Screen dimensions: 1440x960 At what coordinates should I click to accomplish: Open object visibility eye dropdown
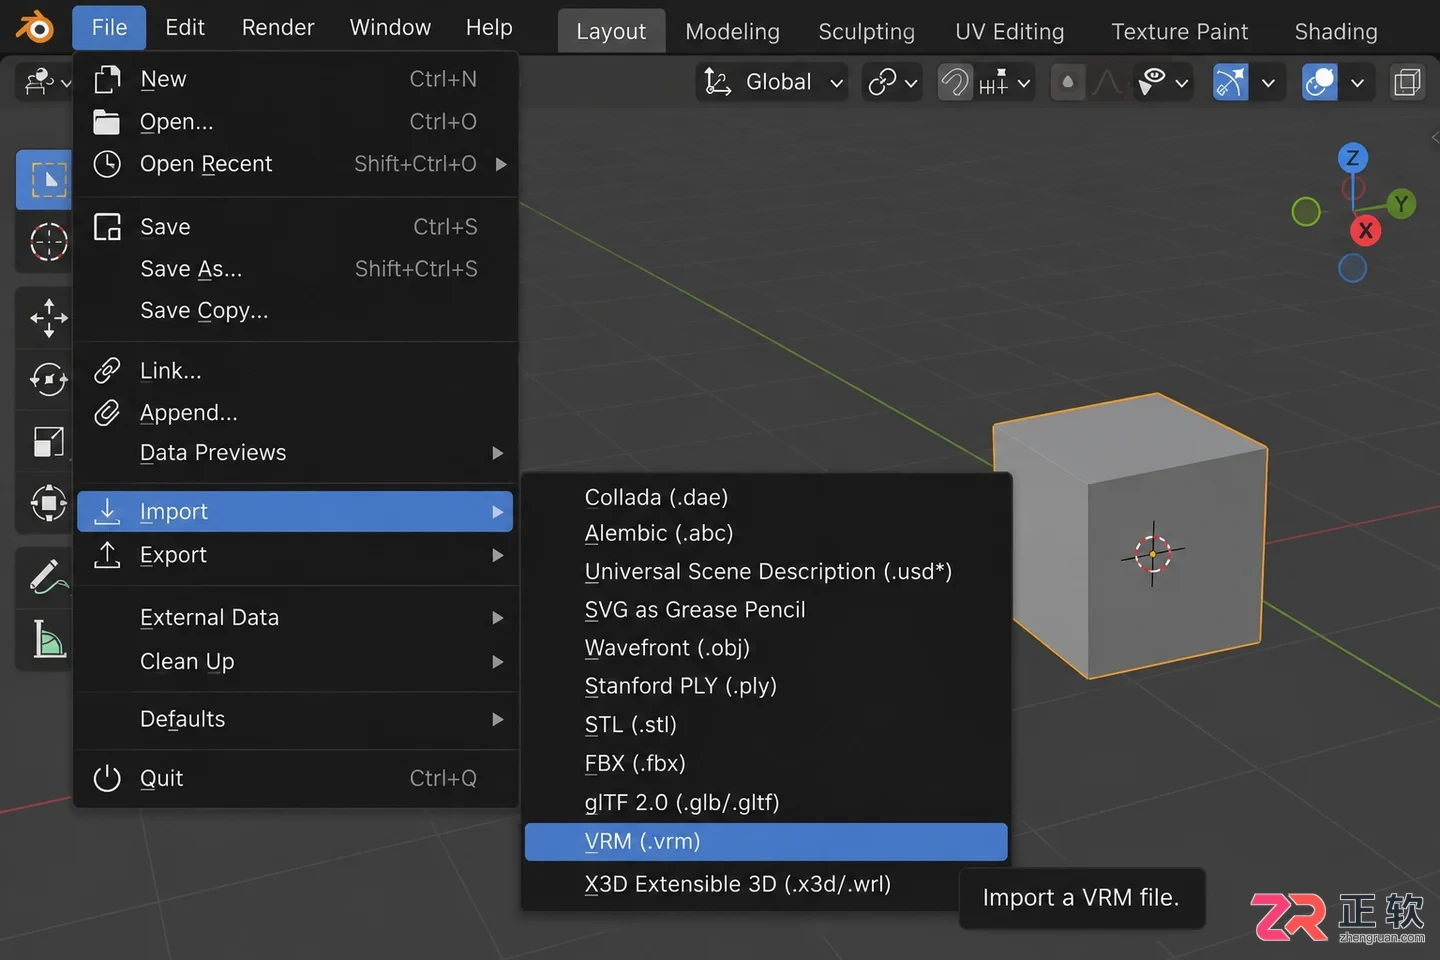(x=1163, y=82)
